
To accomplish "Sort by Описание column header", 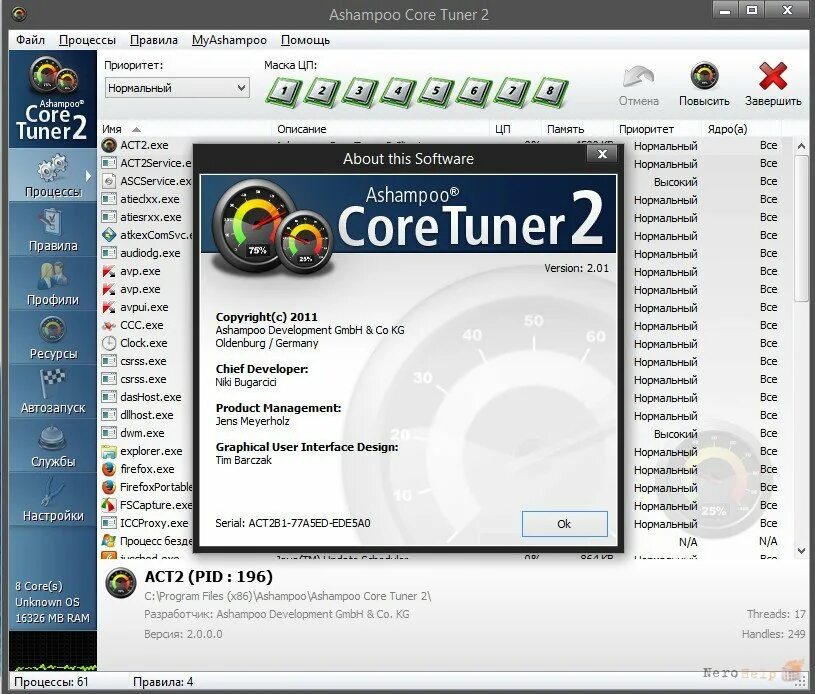I will (x=380, y=129).
